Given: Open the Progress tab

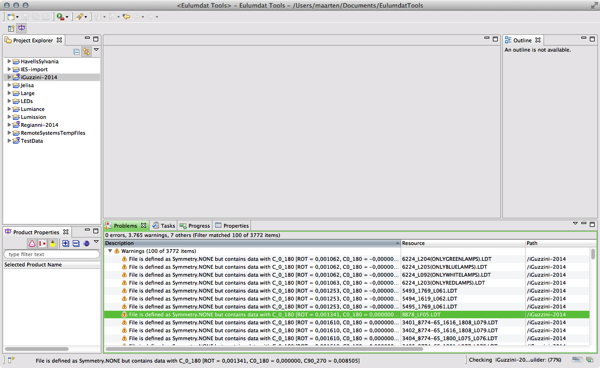Looking at the screenshot, I should coord(195,226).
